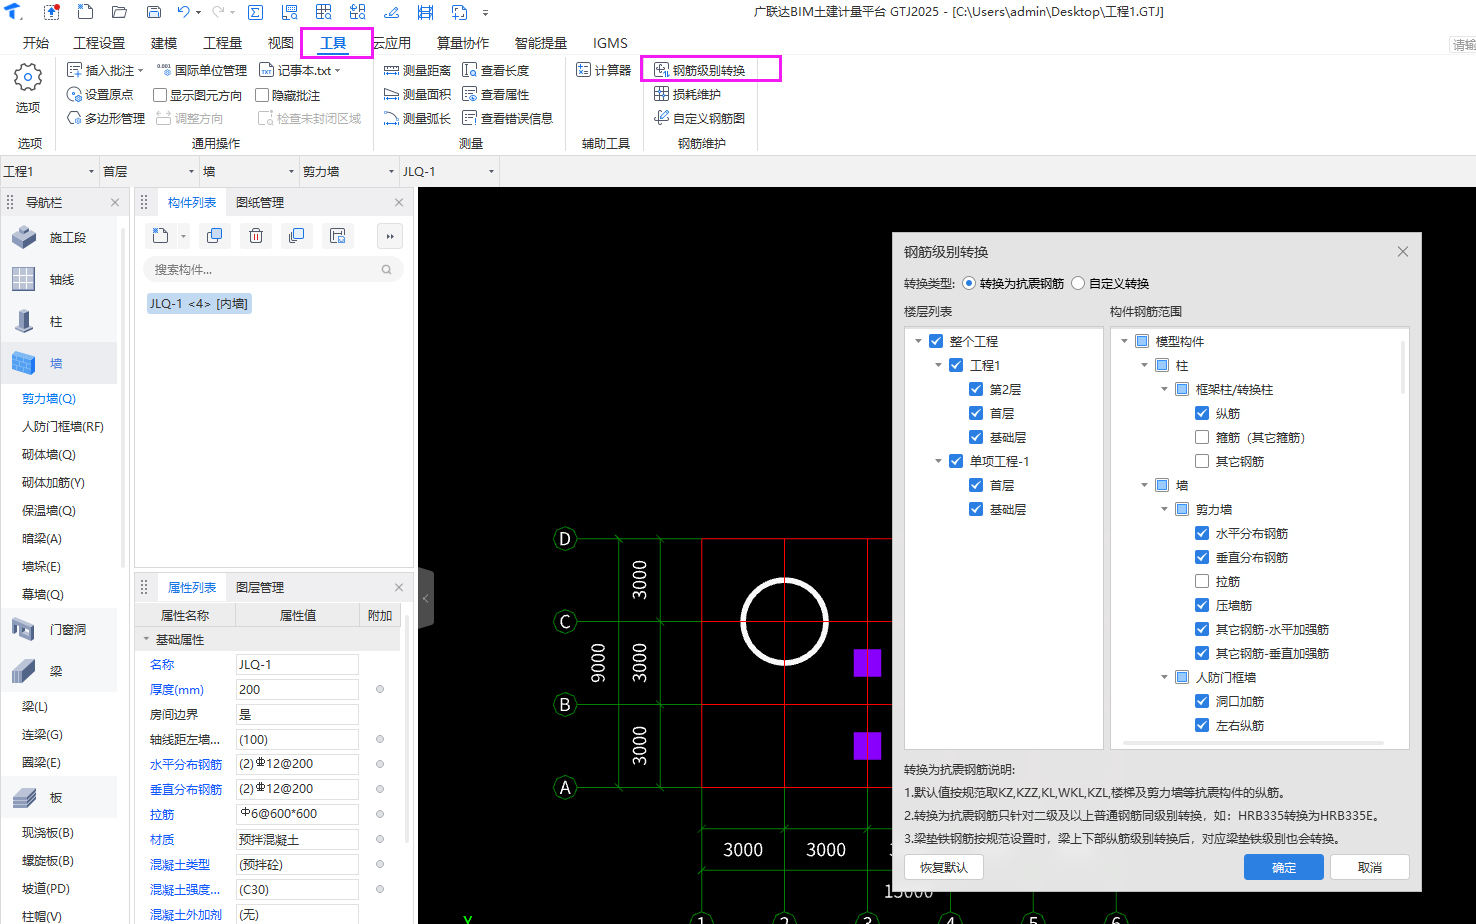Check 箍筋（其它箍筋）checkbox

pos(1202,437)
